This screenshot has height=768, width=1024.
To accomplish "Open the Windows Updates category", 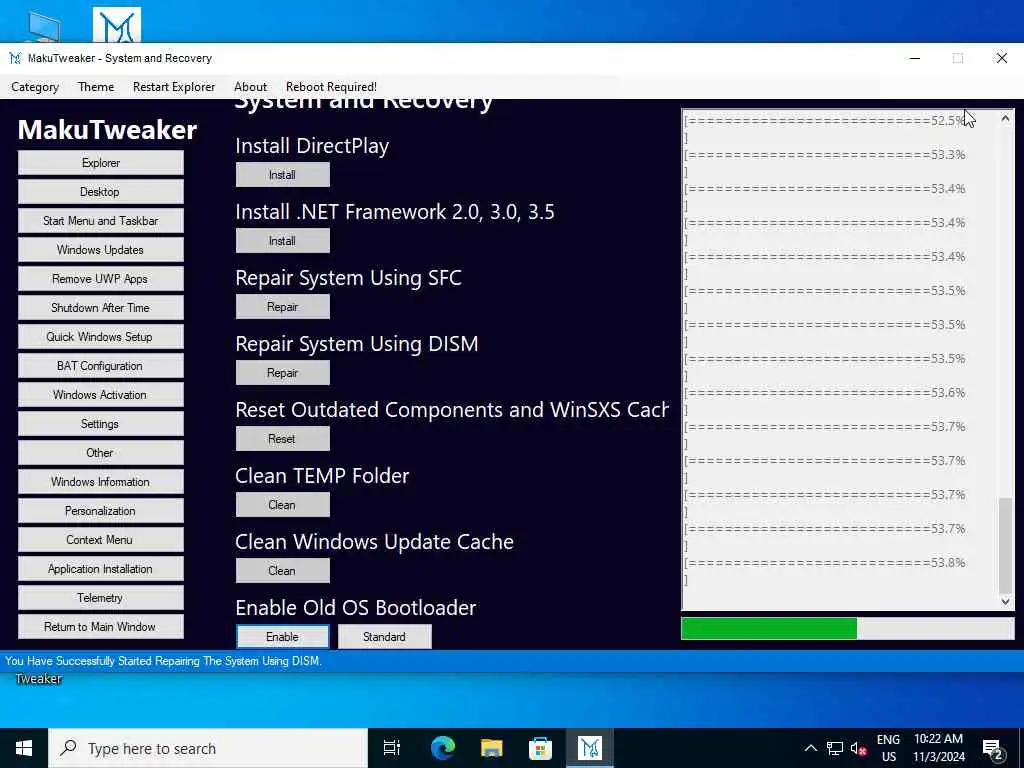I will (101, 249).
